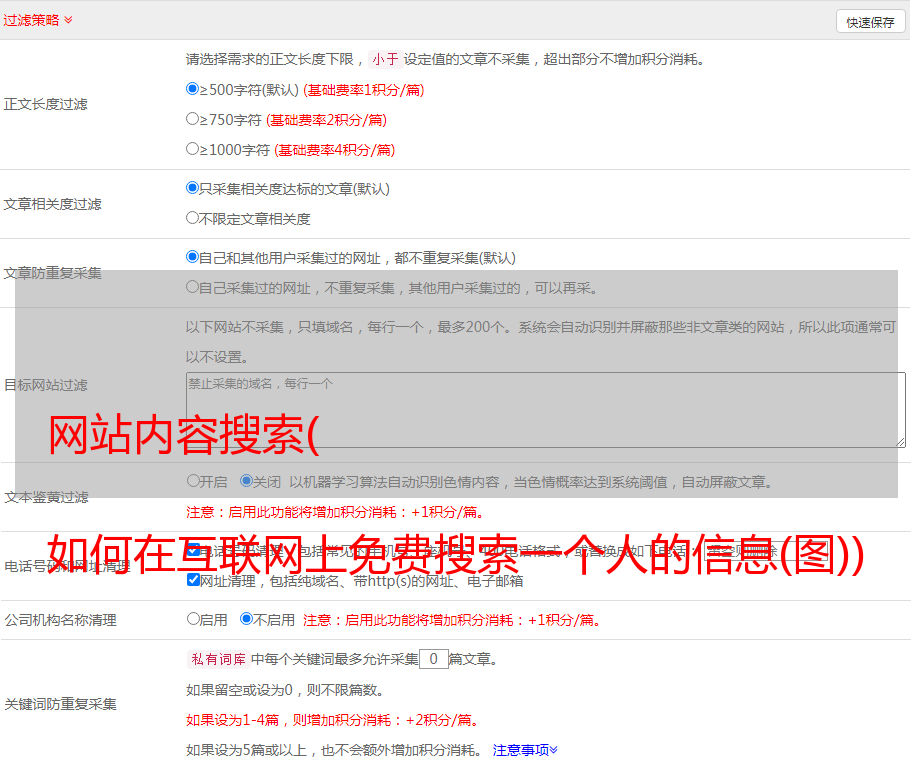
Task: Select 启用 for 公司机构名称清理
Action: (193, 618)
